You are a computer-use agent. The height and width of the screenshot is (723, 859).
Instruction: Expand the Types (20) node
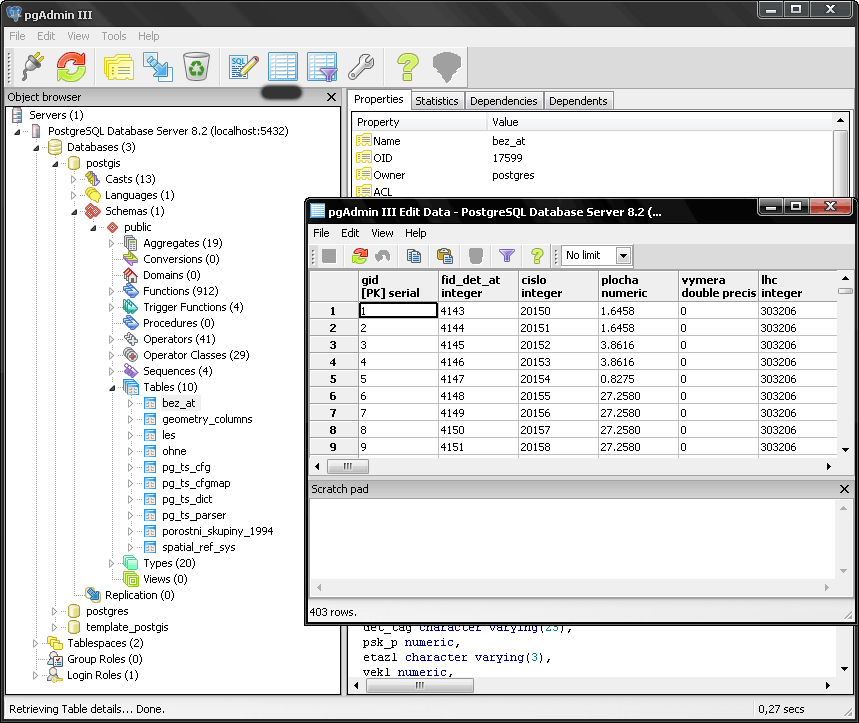pos(112,563)
